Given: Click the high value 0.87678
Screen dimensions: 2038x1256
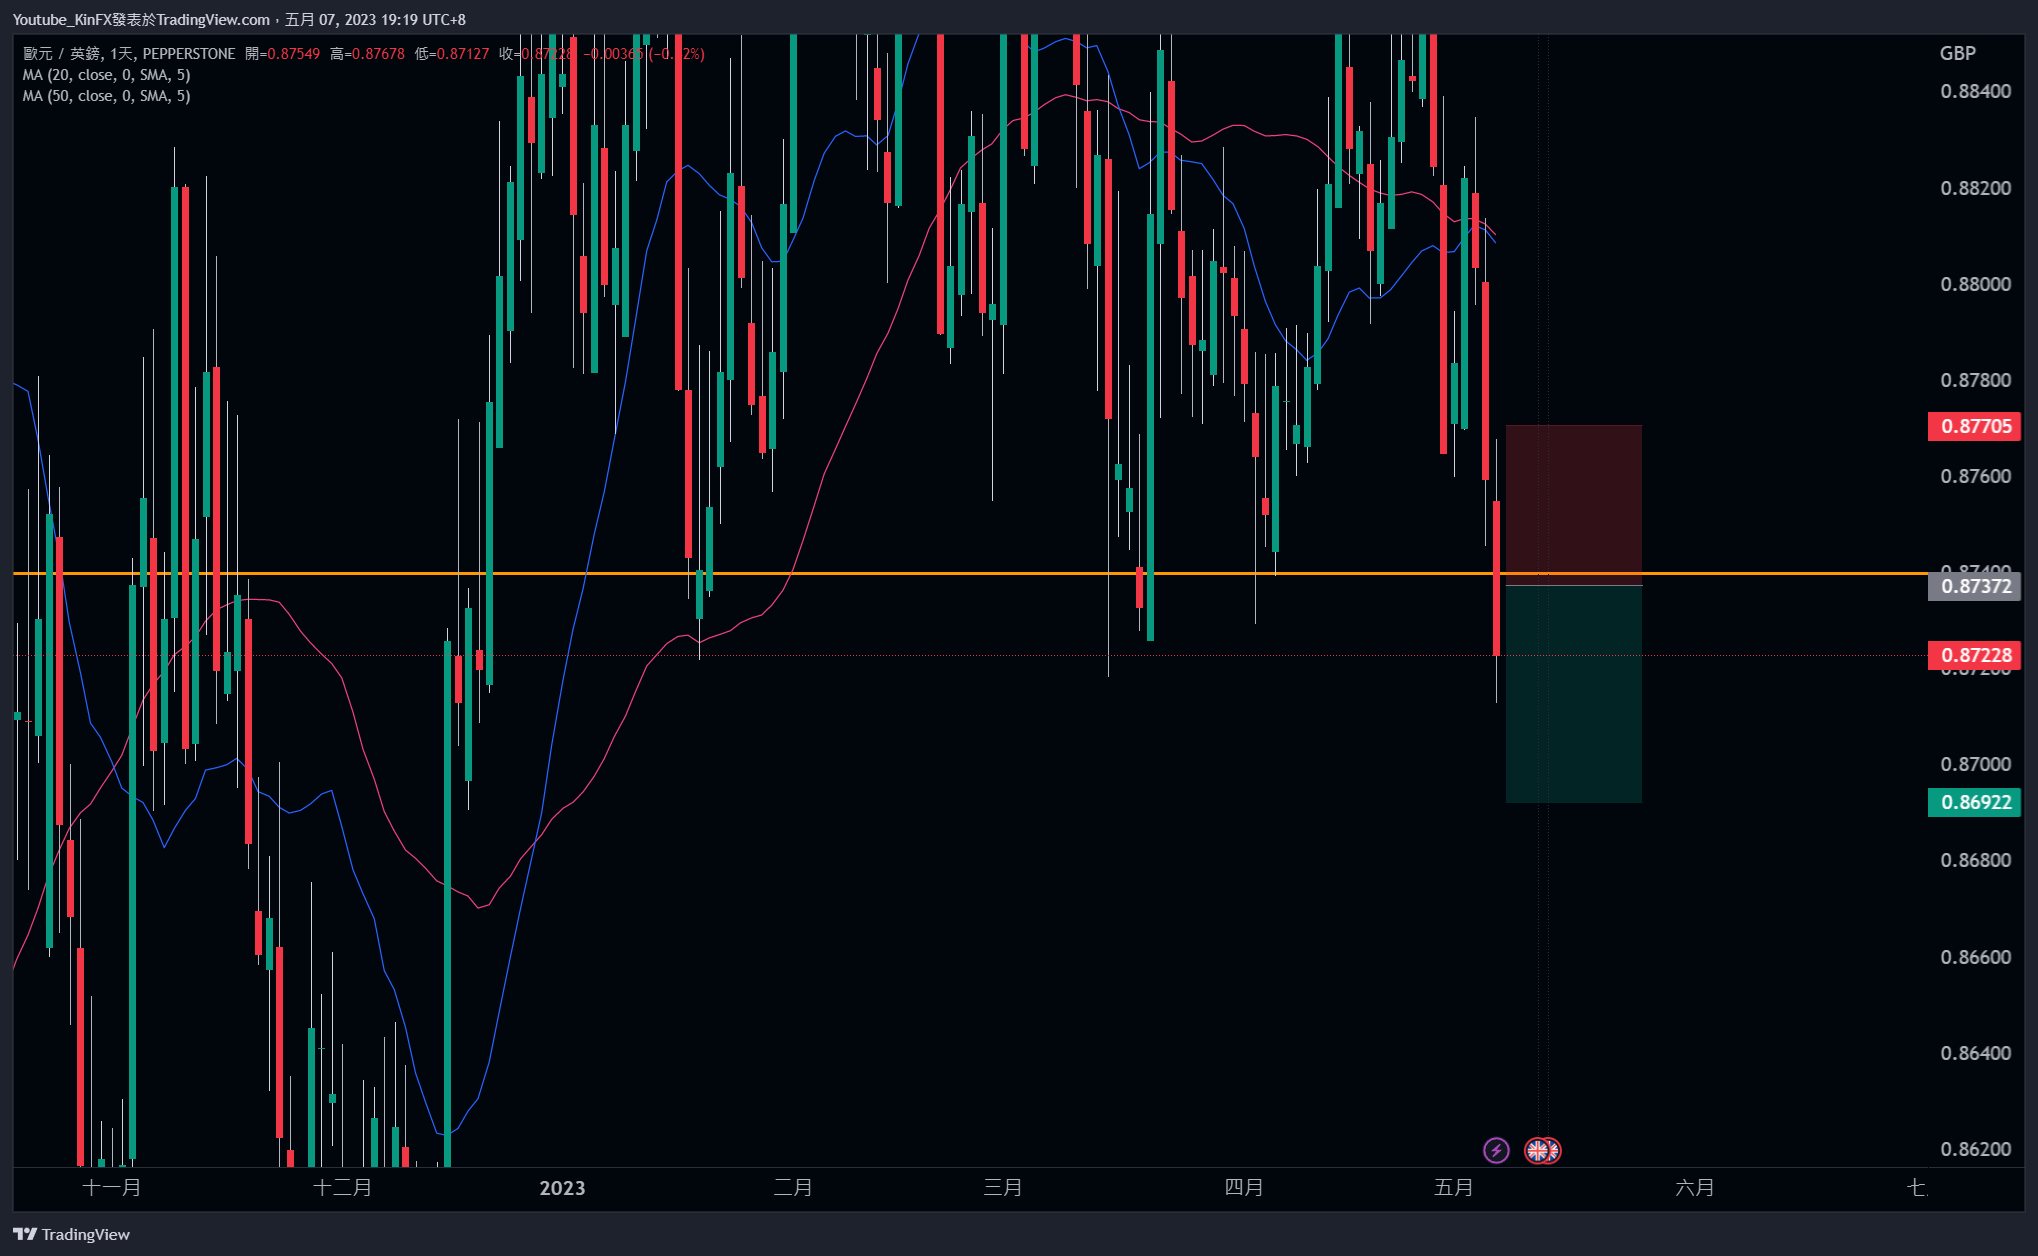Looking at the screenshot, I should point(378,54).
